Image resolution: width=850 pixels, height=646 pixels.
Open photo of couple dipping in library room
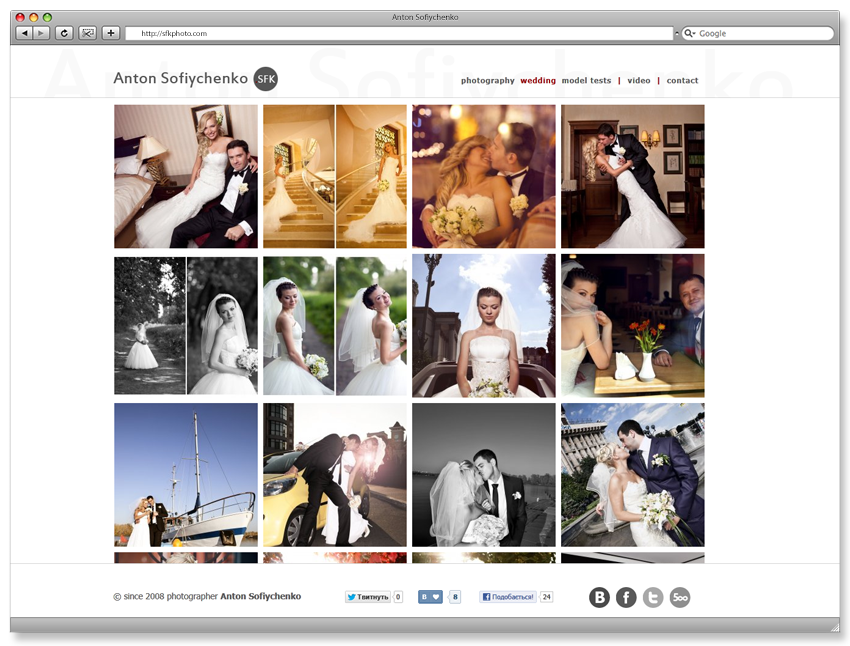[633, 177]
